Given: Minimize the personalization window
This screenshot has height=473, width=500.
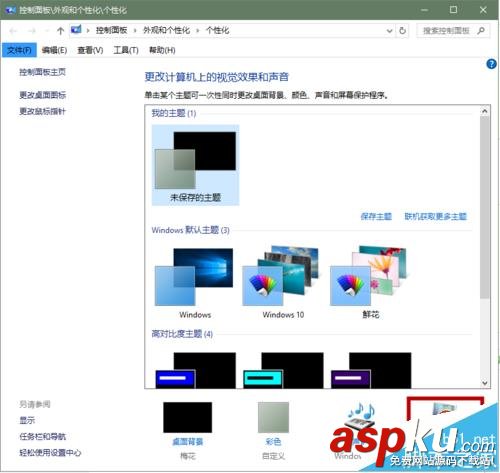Looking at the screenshot, I should click(424, 10).
